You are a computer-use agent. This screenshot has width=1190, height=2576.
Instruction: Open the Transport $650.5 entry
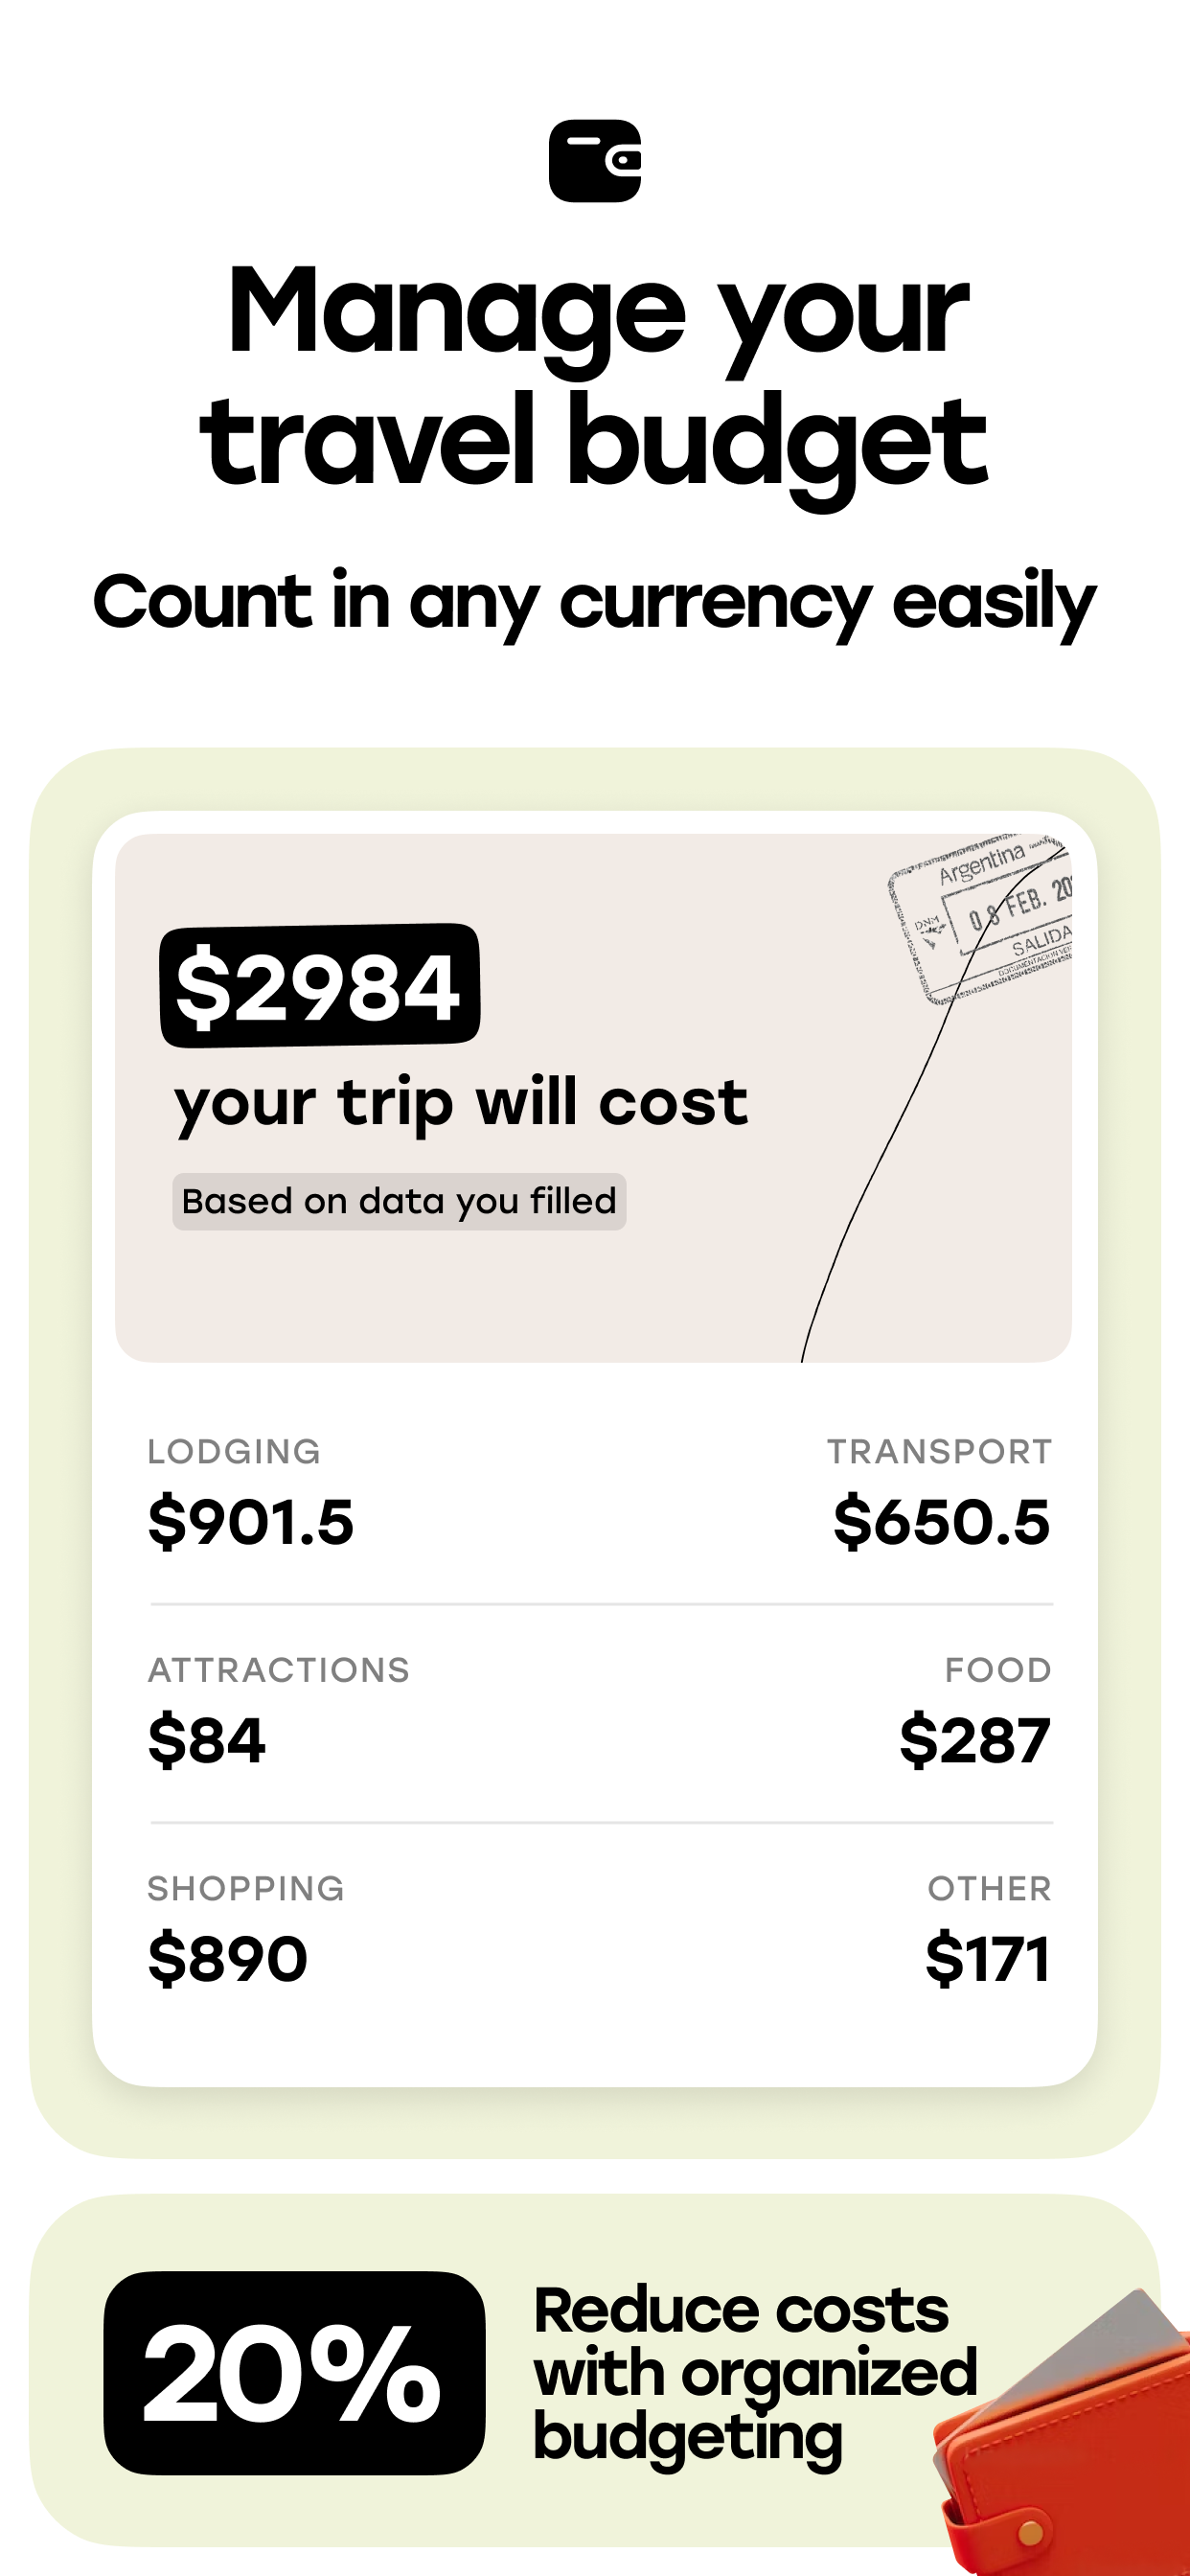pyautogui.click(x=939, y=1494)
